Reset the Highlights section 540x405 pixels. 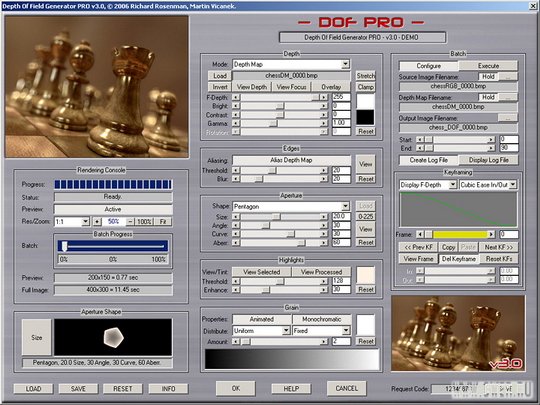[365, 290]
